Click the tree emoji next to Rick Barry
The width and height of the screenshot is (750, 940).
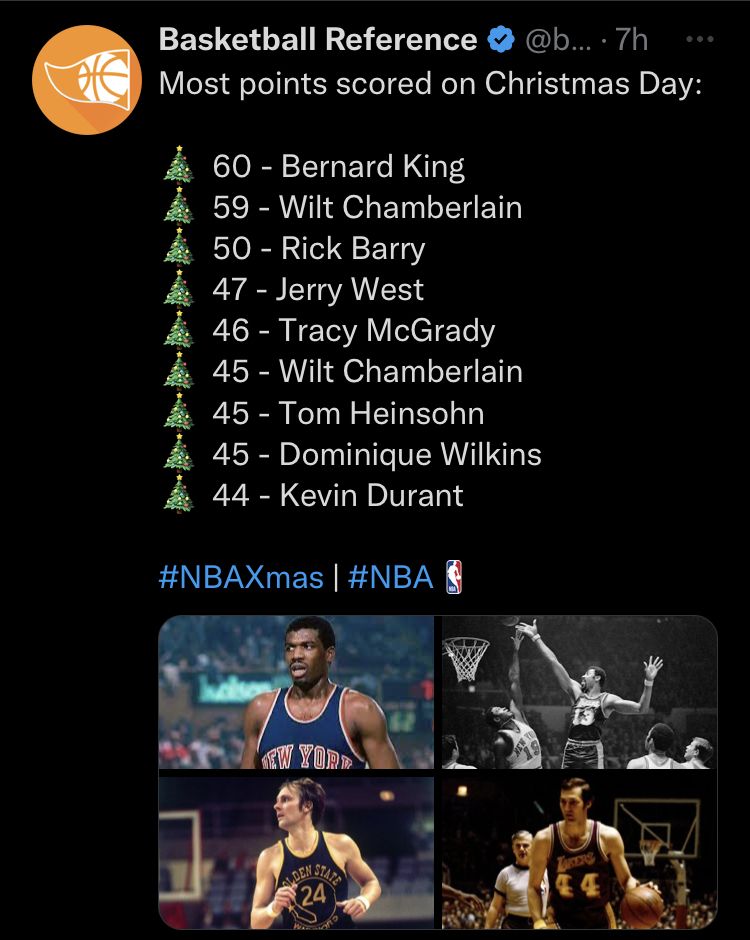click(x=179, y=246)
